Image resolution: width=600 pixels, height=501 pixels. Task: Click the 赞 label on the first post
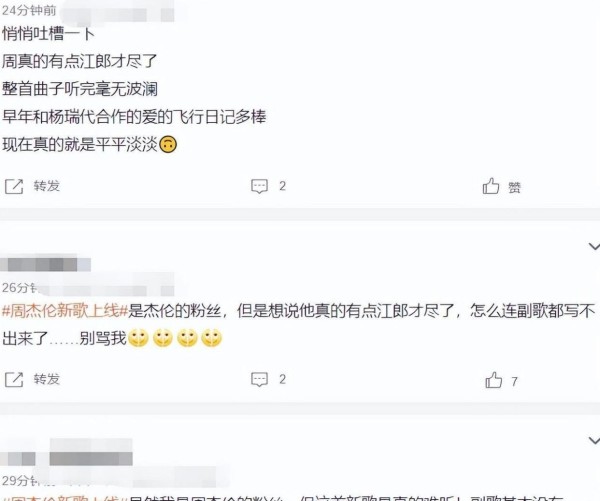tap(514, 188)
